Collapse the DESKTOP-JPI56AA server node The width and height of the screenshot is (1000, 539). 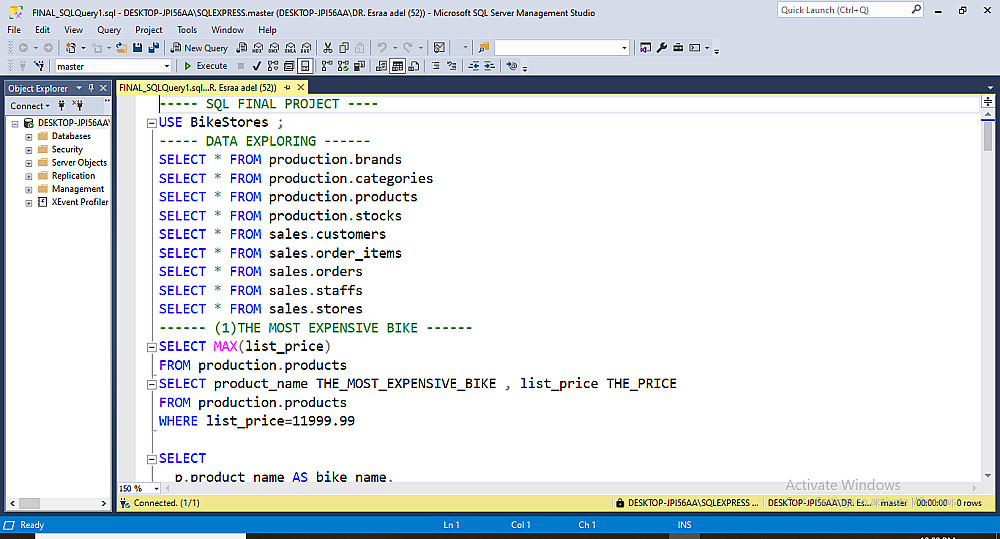(x=15, y=124)
